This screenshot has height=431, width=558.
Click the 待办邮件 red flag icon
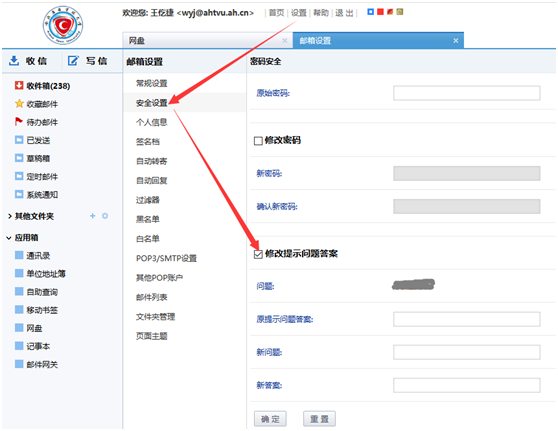point(19,122)
